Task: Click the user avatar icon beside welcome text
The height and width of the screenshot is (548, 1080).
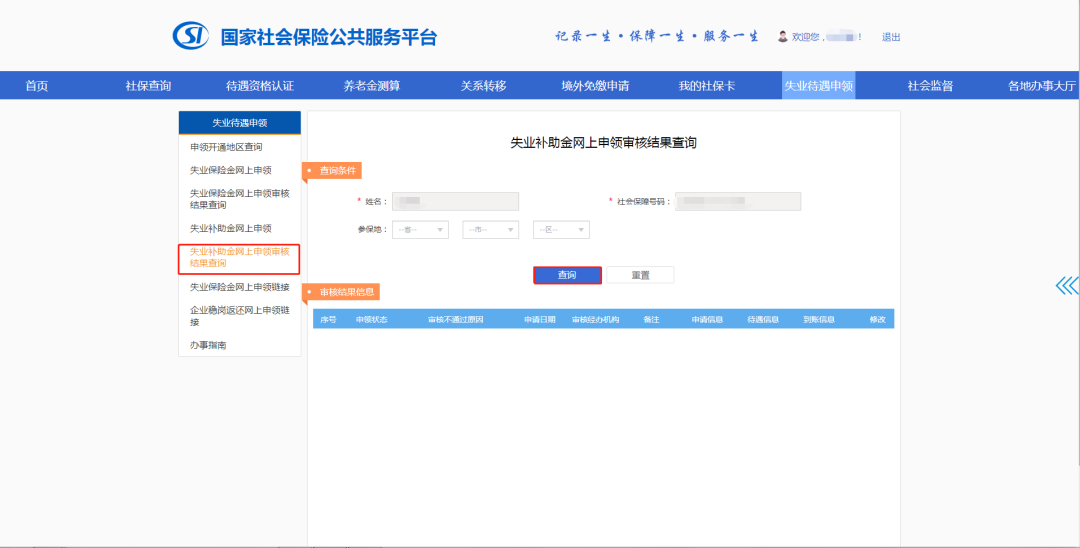Action: point(782,36)
